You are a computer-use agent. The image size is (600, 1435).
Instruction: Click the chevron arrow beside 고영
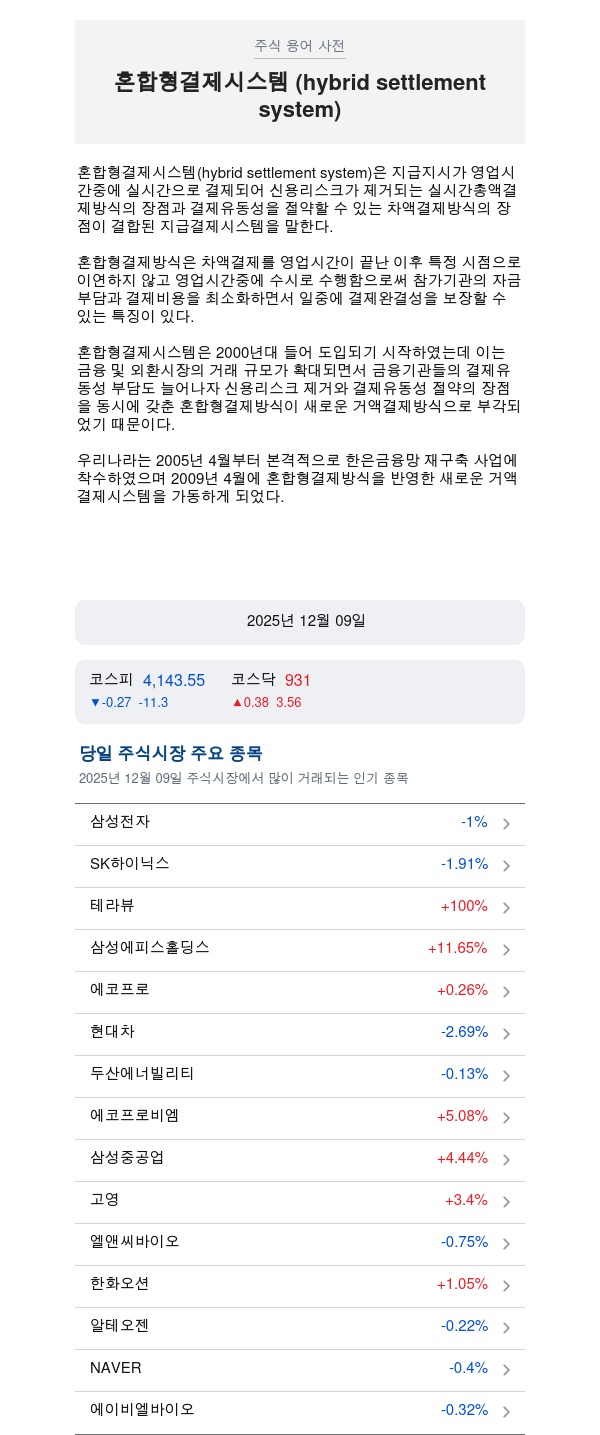click(506, 1202)
